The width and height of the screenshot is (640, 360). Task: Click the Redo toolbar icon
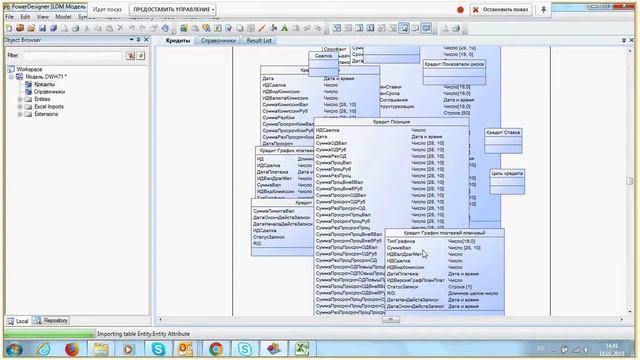(x=142, y=28)
